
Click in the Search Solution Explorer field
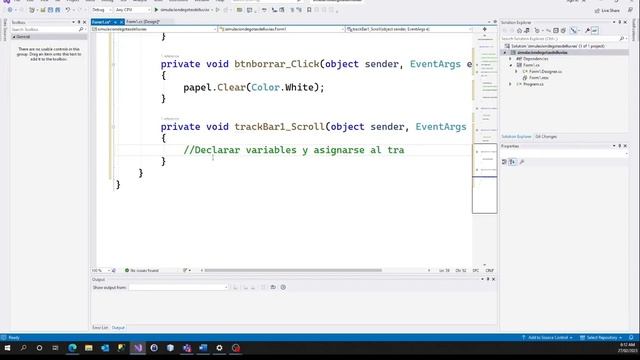coord(560,38)
